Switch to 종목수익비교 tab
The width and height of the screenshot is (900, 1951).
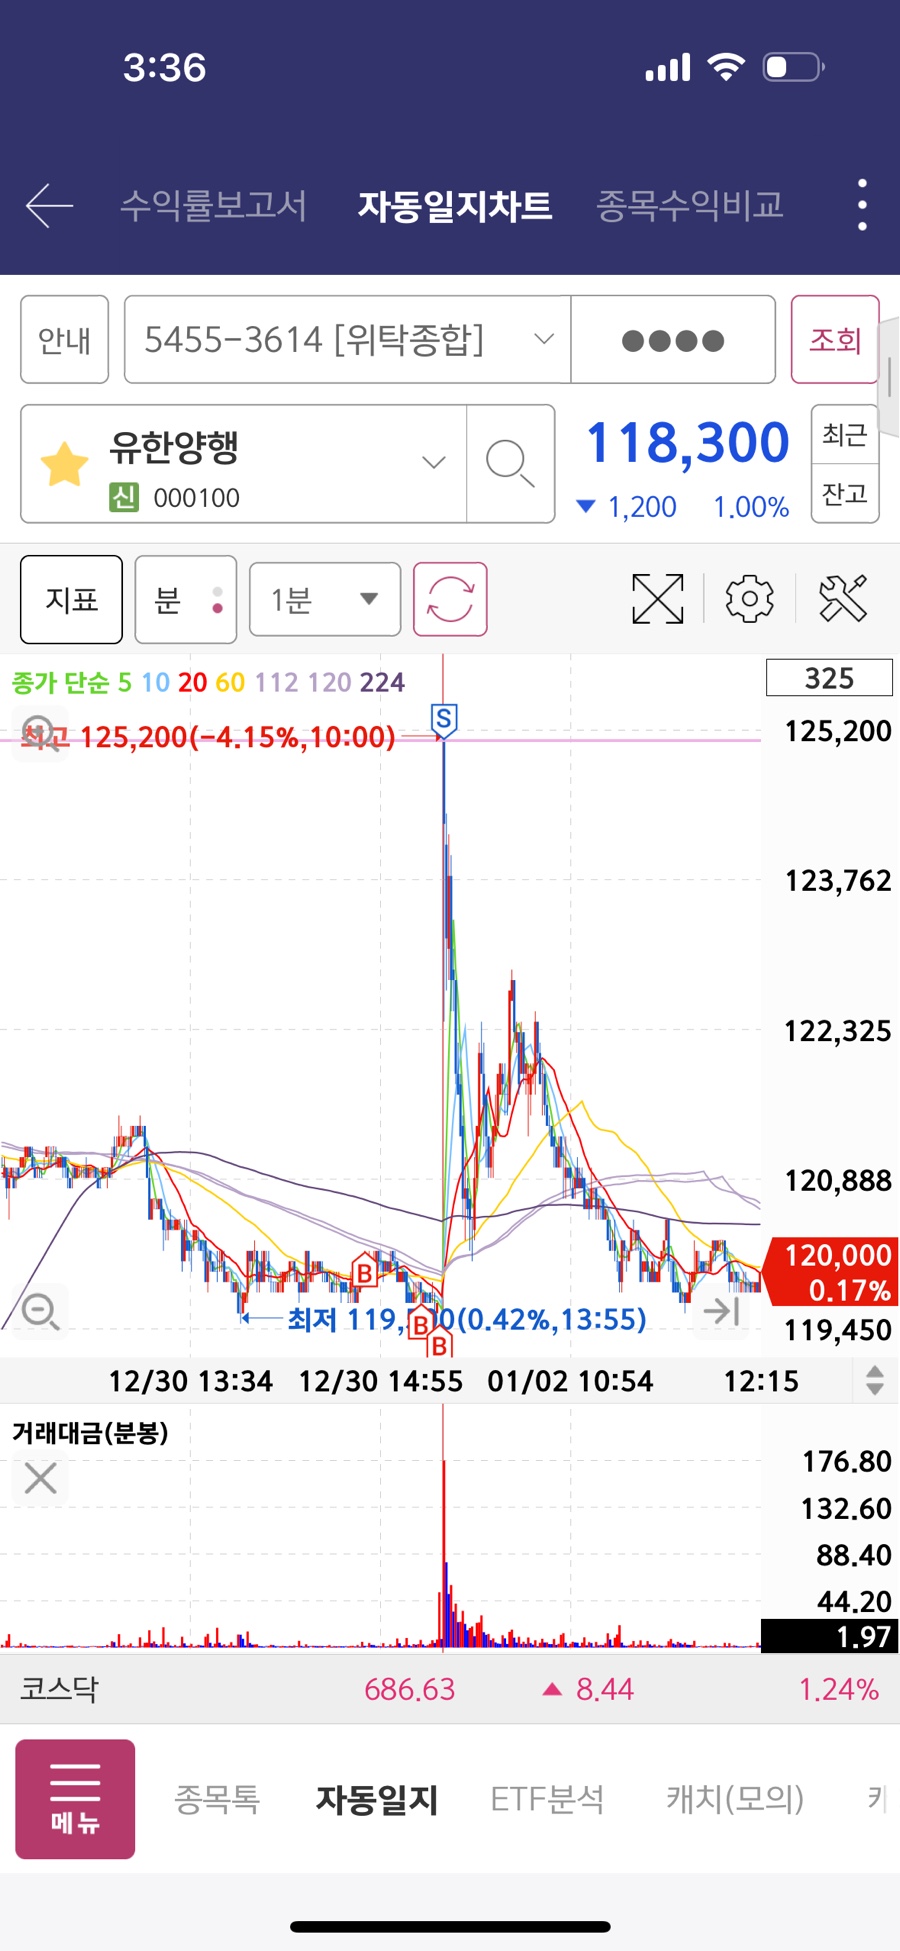(x=690, y=206)
